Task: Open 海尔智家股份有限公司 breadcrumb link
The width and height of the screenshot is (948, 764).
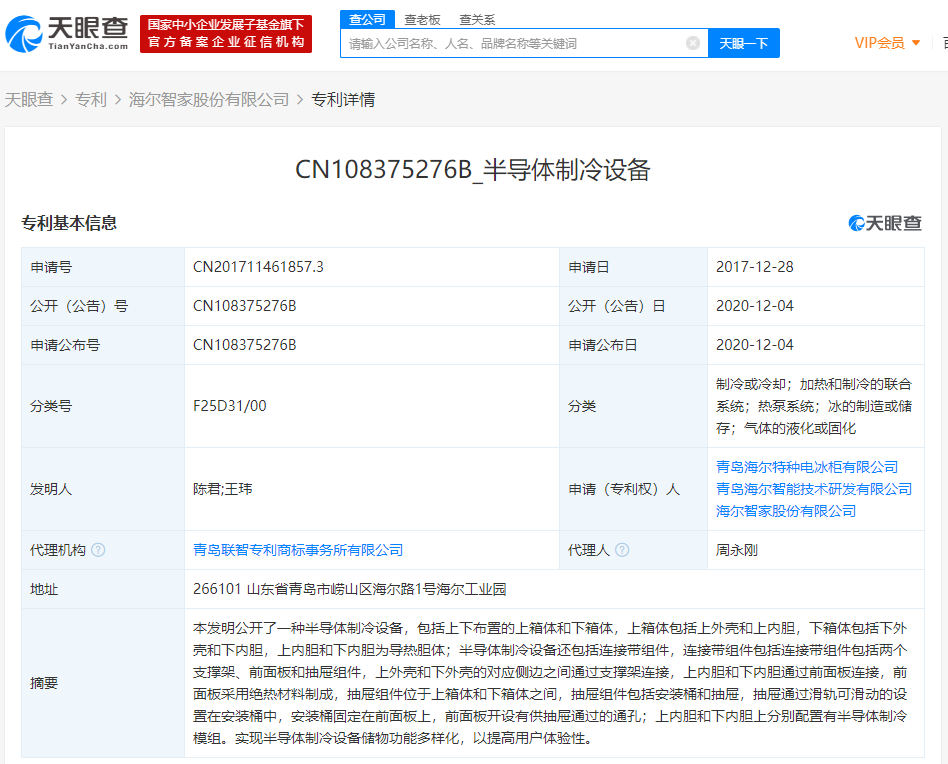Action: [x=209, y=99]
